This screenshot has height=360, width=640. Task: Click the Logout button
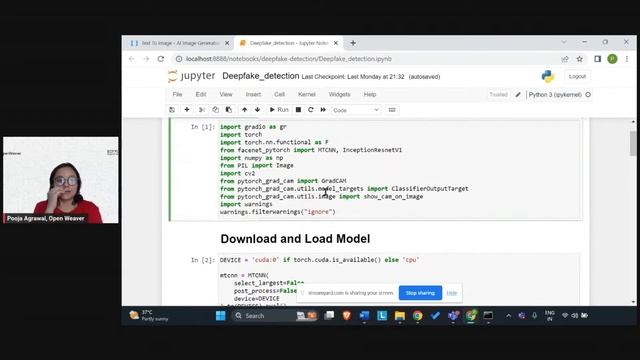pyautogui.click(x=577, y=76)
